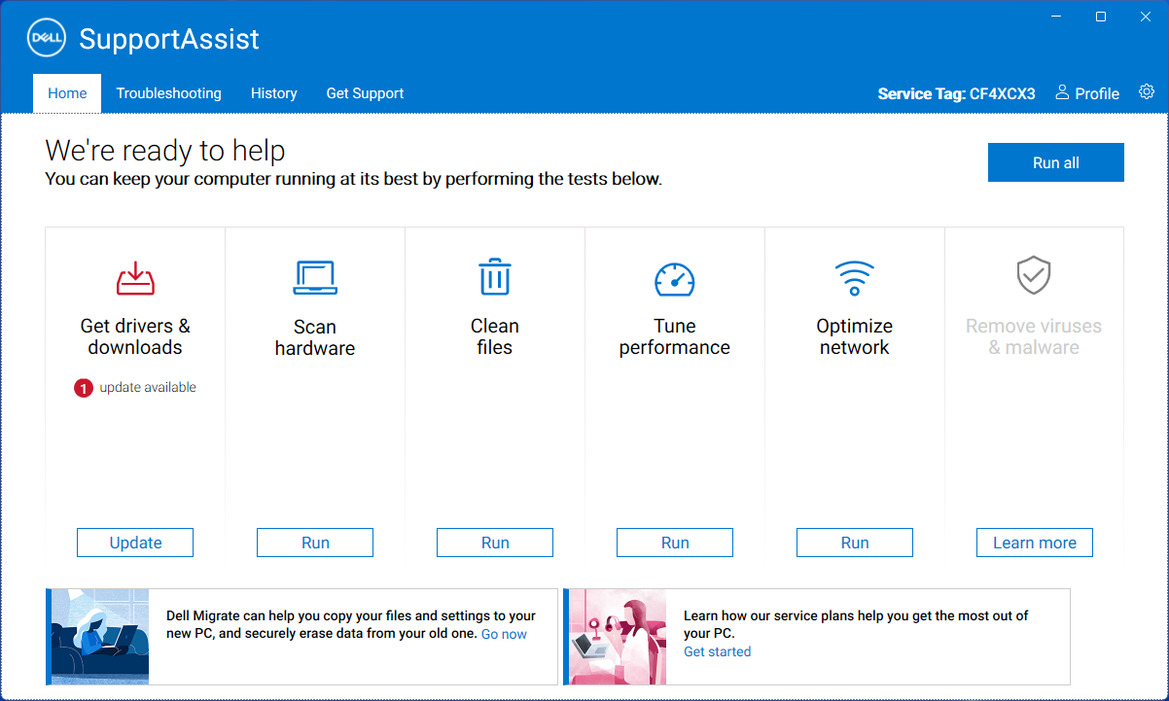
Task: Click the 'Remove viruses & malware' label
Action: (1034, 336)
